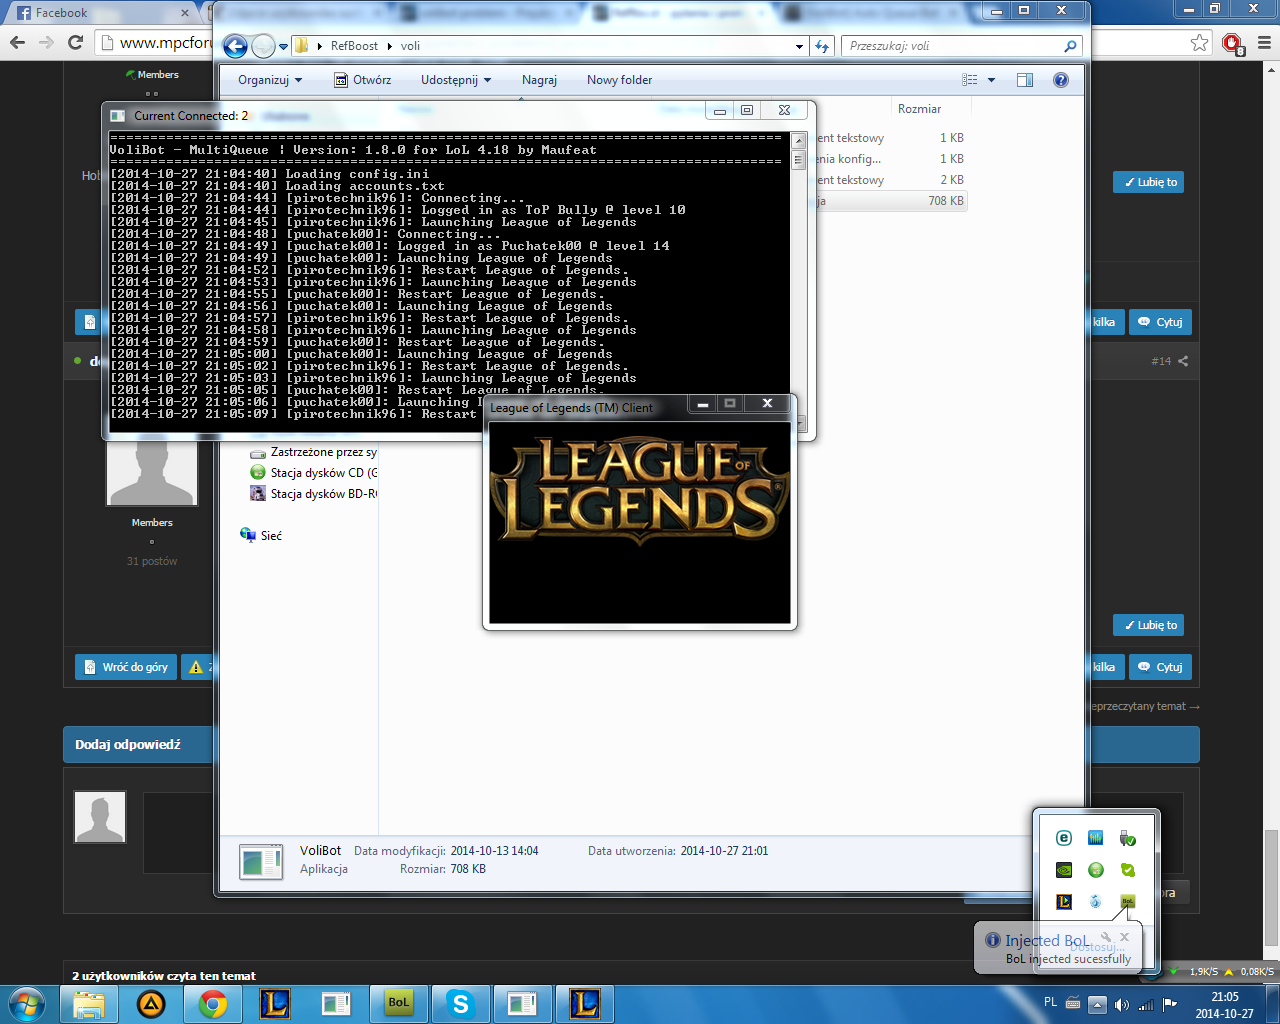Open the ESET icon in the tray popup
The height and width of the screenshot is (1024, 1280).
coord(1064,838)
